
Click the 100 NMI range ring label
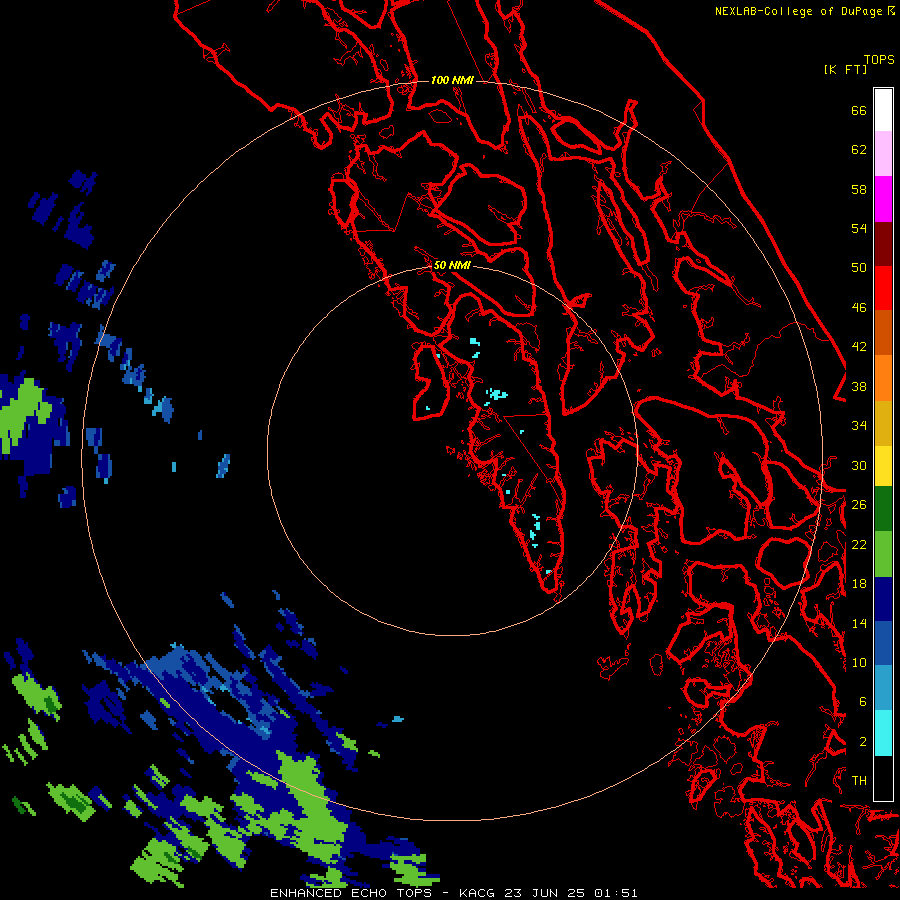point(452,80)
